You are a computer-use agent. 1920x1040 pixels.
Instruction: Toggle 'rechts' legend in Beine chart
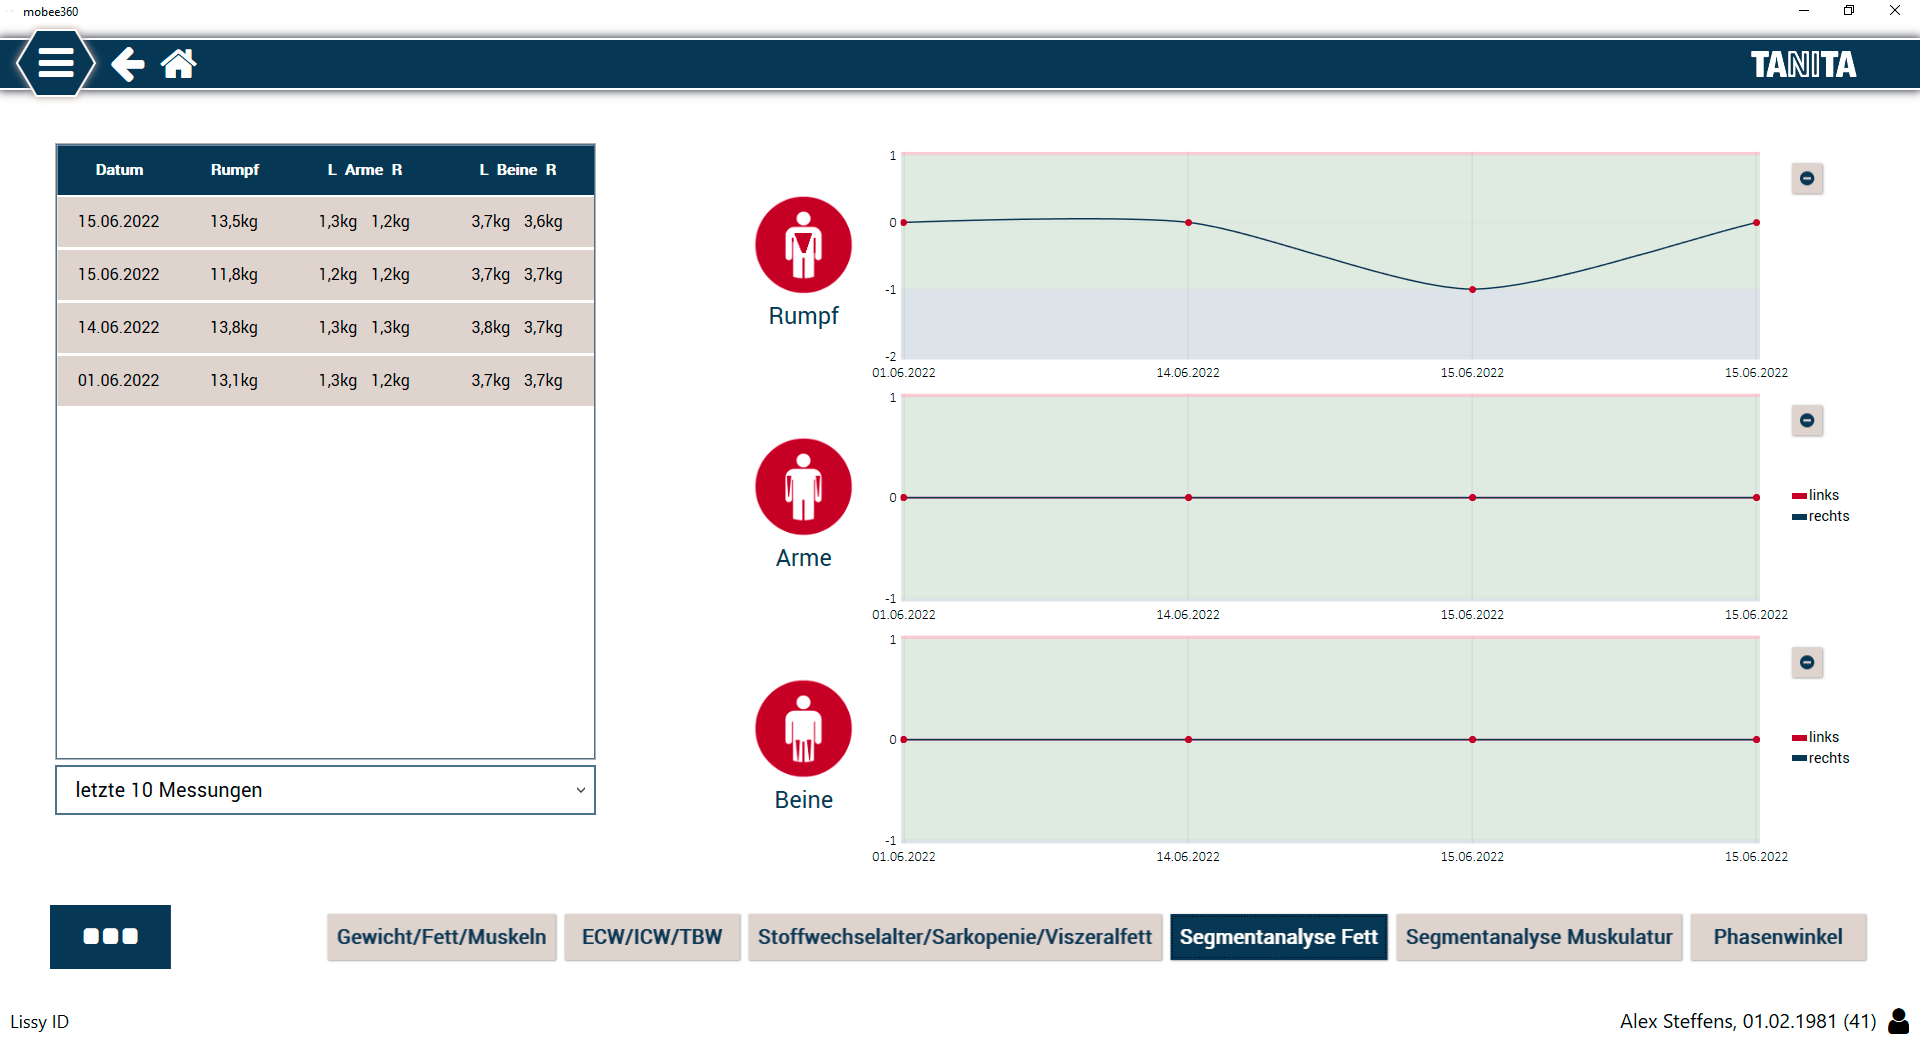pos(1821,758)
